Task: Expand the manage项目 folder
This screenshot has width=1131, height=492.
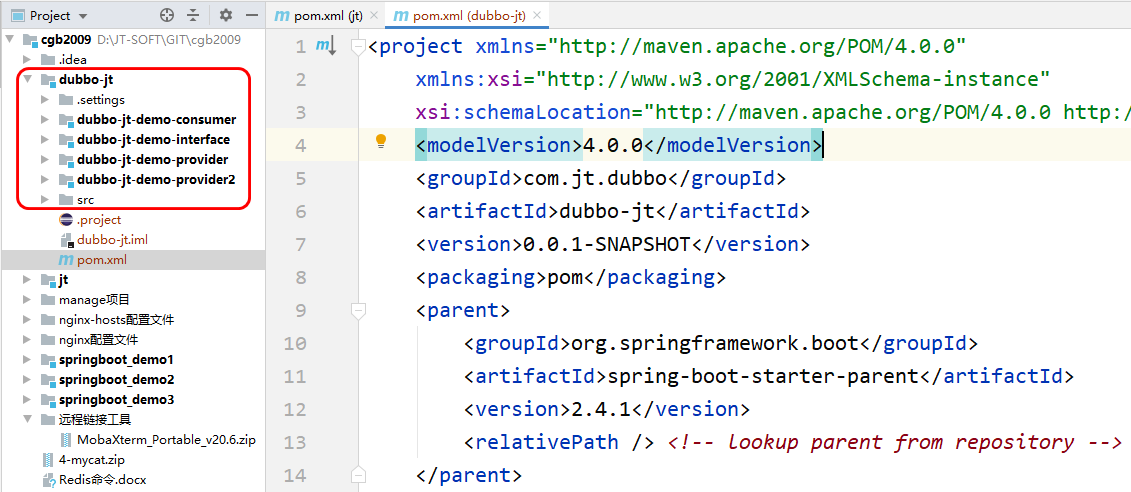Action: tap(27, 299)
